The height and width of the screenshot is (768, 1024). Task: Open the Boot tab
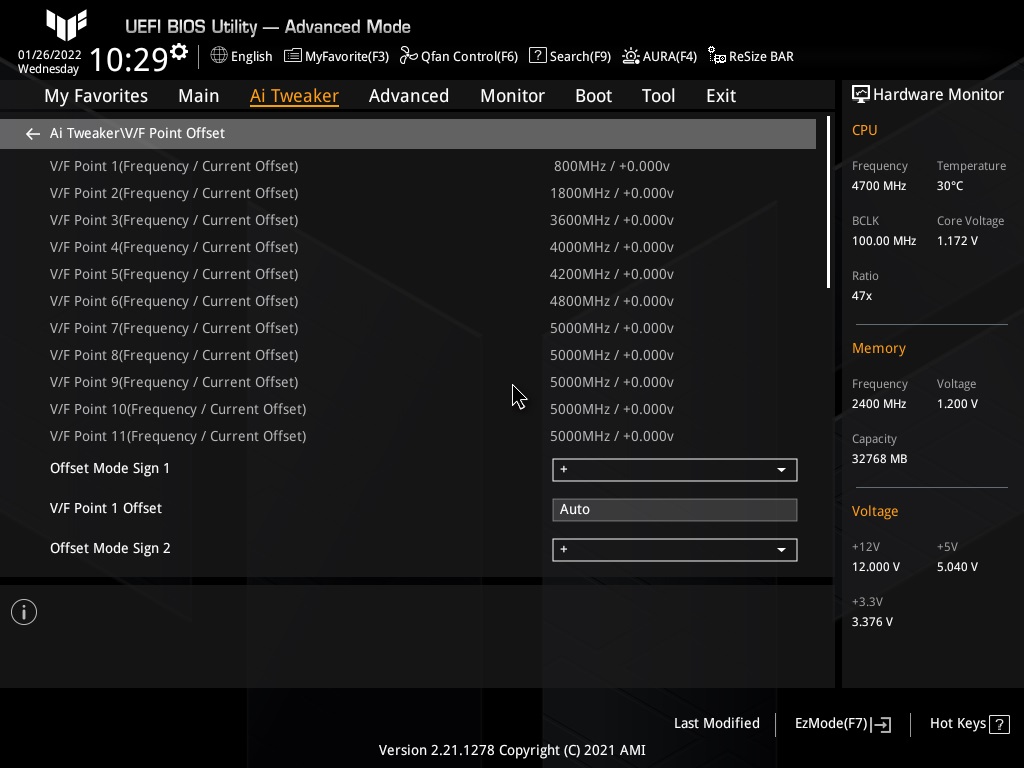click(x=593, y=95)
